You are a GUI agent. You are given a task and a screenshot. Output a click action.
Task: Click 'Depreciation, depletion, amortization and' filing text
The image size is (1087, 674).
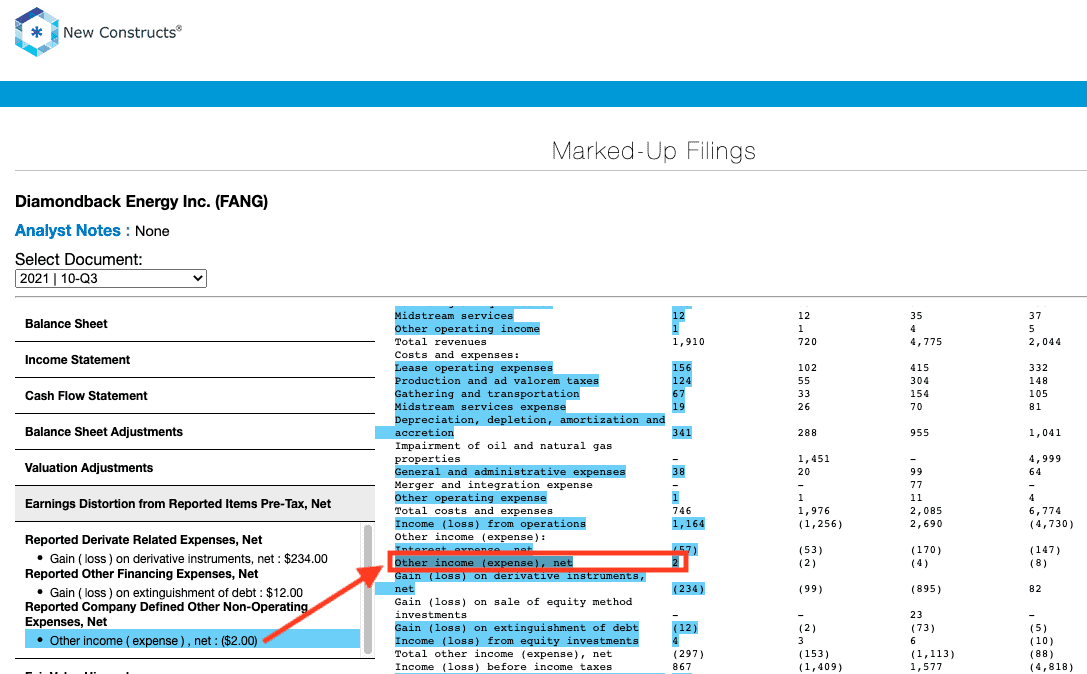click(x=530, y=420)
